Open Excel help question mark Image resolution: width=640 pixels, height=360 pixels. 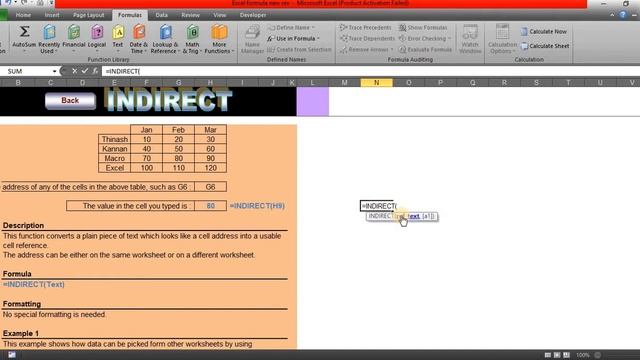(x=623, y=15)
